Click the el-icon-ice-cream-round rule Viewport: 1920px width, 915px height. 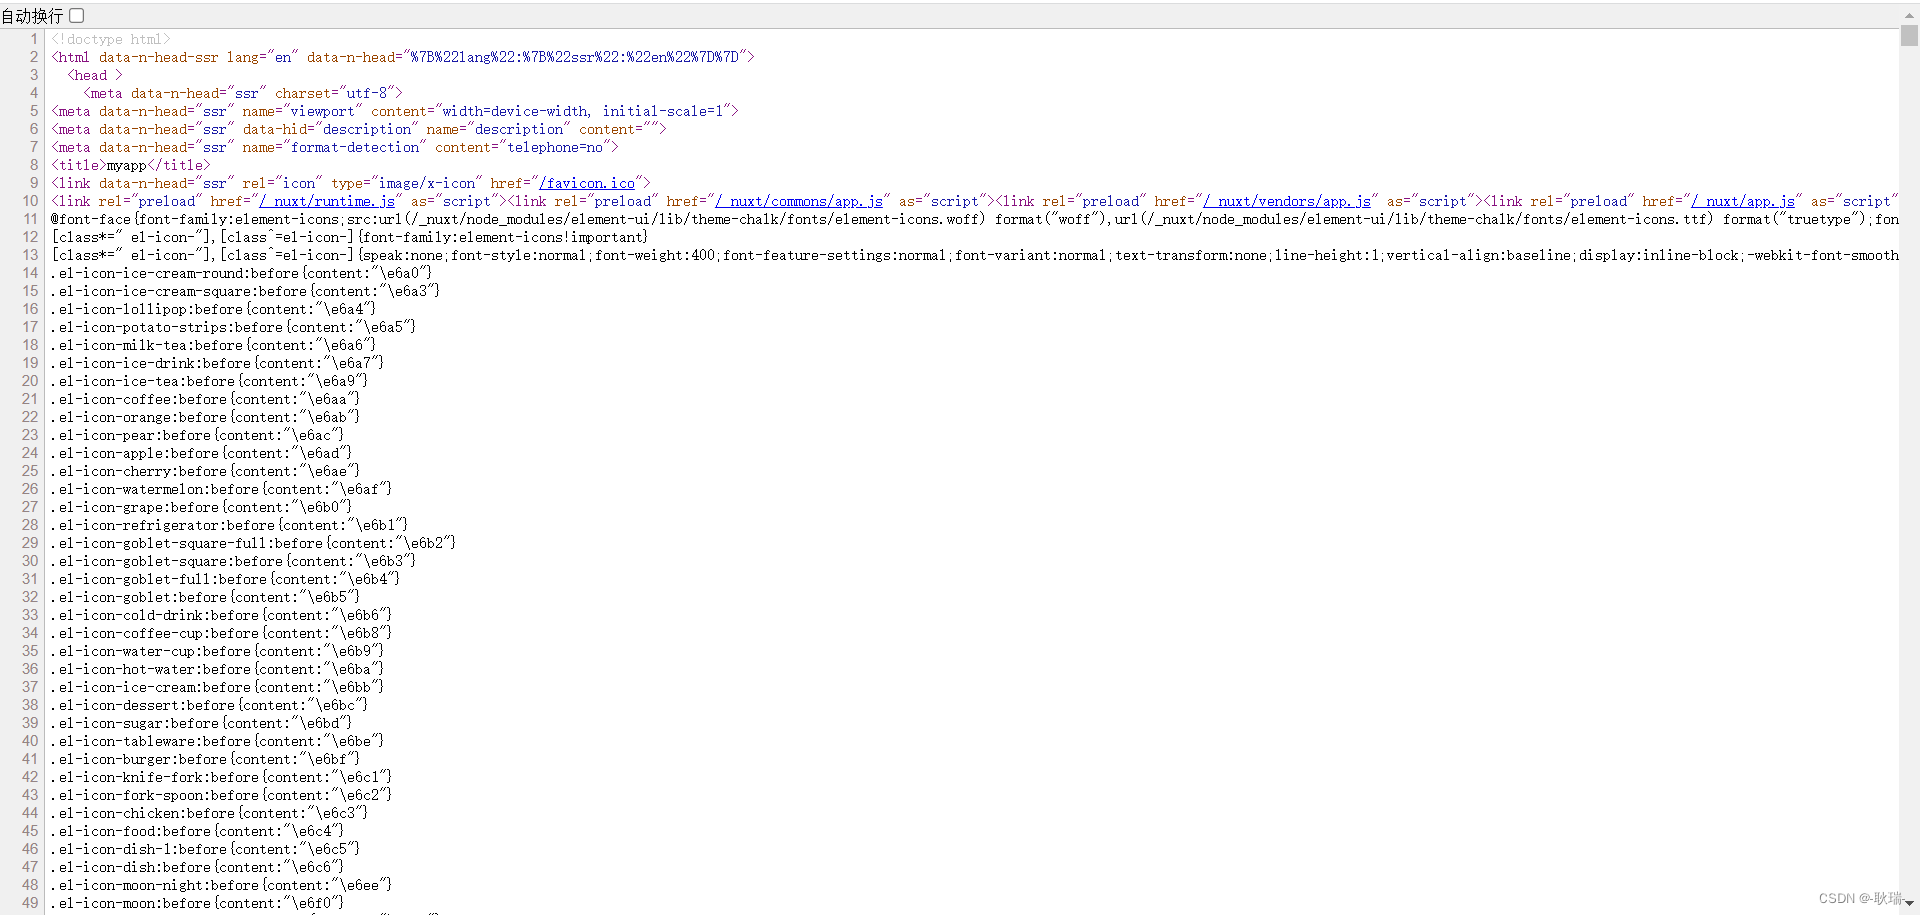[241, 273]
